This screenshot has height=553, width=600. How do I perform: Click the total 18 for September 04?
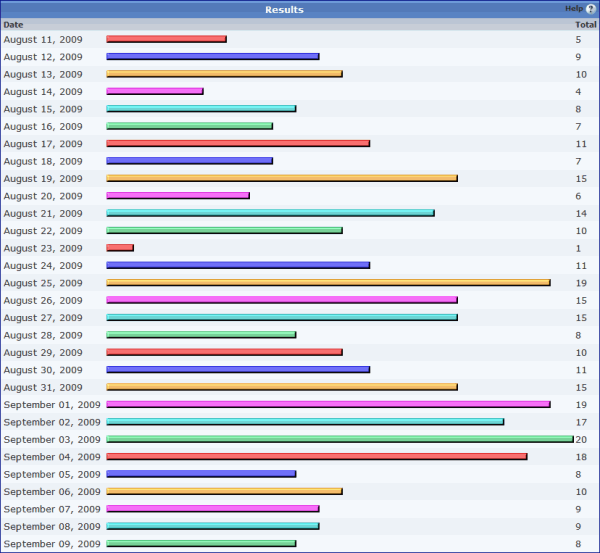581,457
